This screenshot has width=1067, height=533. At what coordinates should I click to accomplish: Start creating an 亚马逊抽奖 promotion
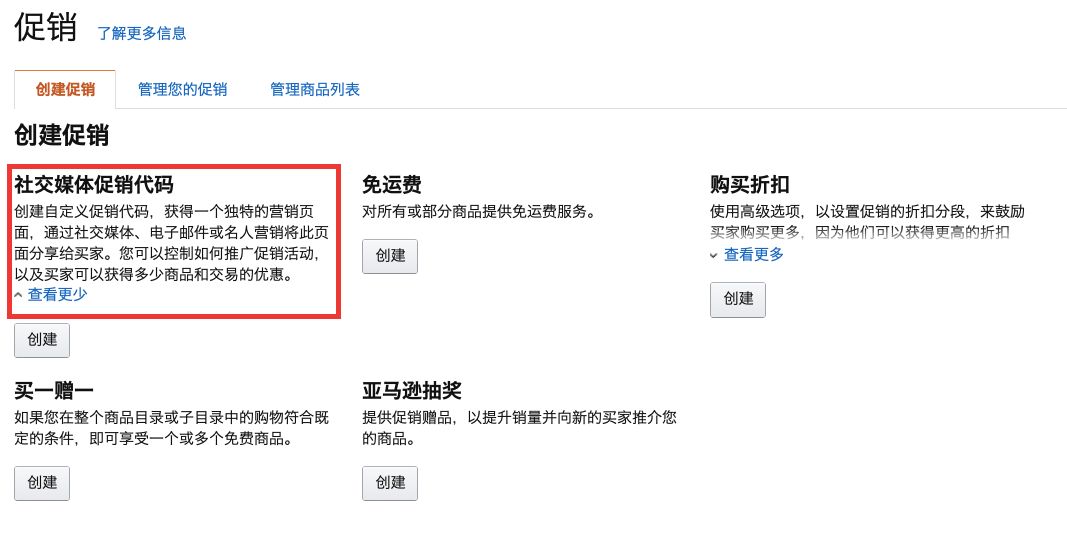point(389,483)
